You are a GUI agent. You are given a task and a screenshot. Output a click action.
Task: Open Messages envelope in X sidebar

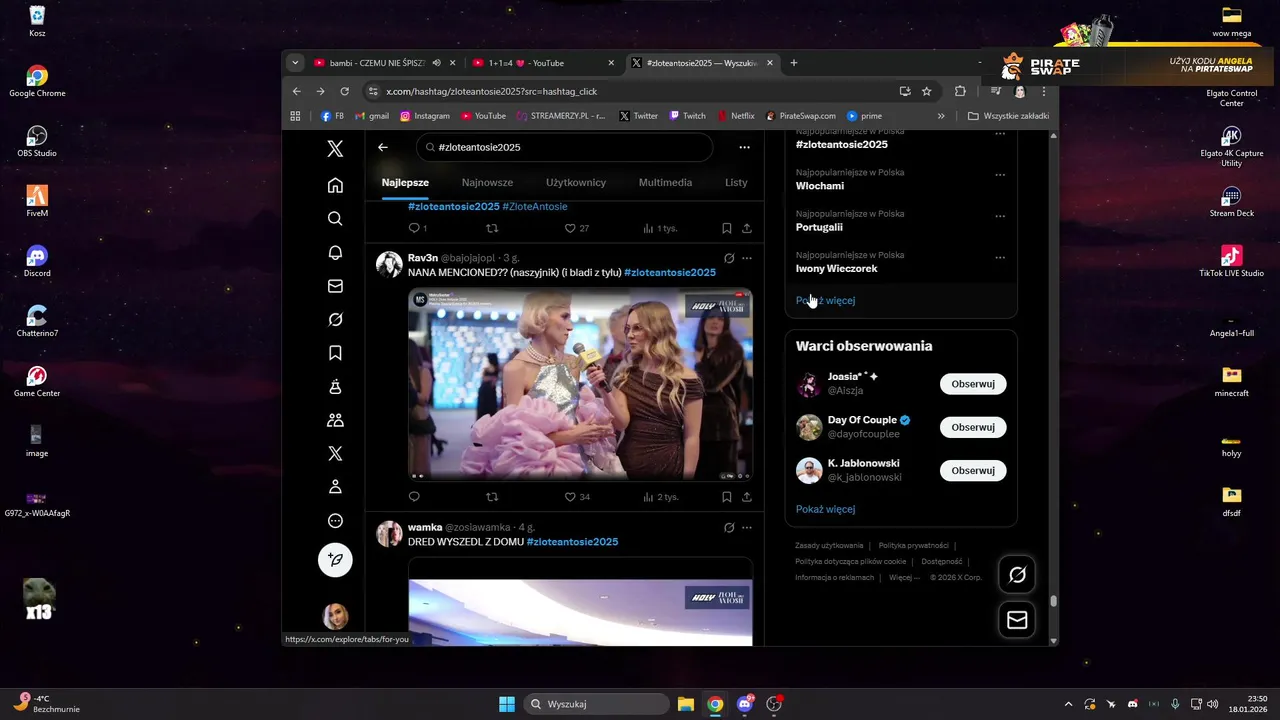click(x=335, y=286)
